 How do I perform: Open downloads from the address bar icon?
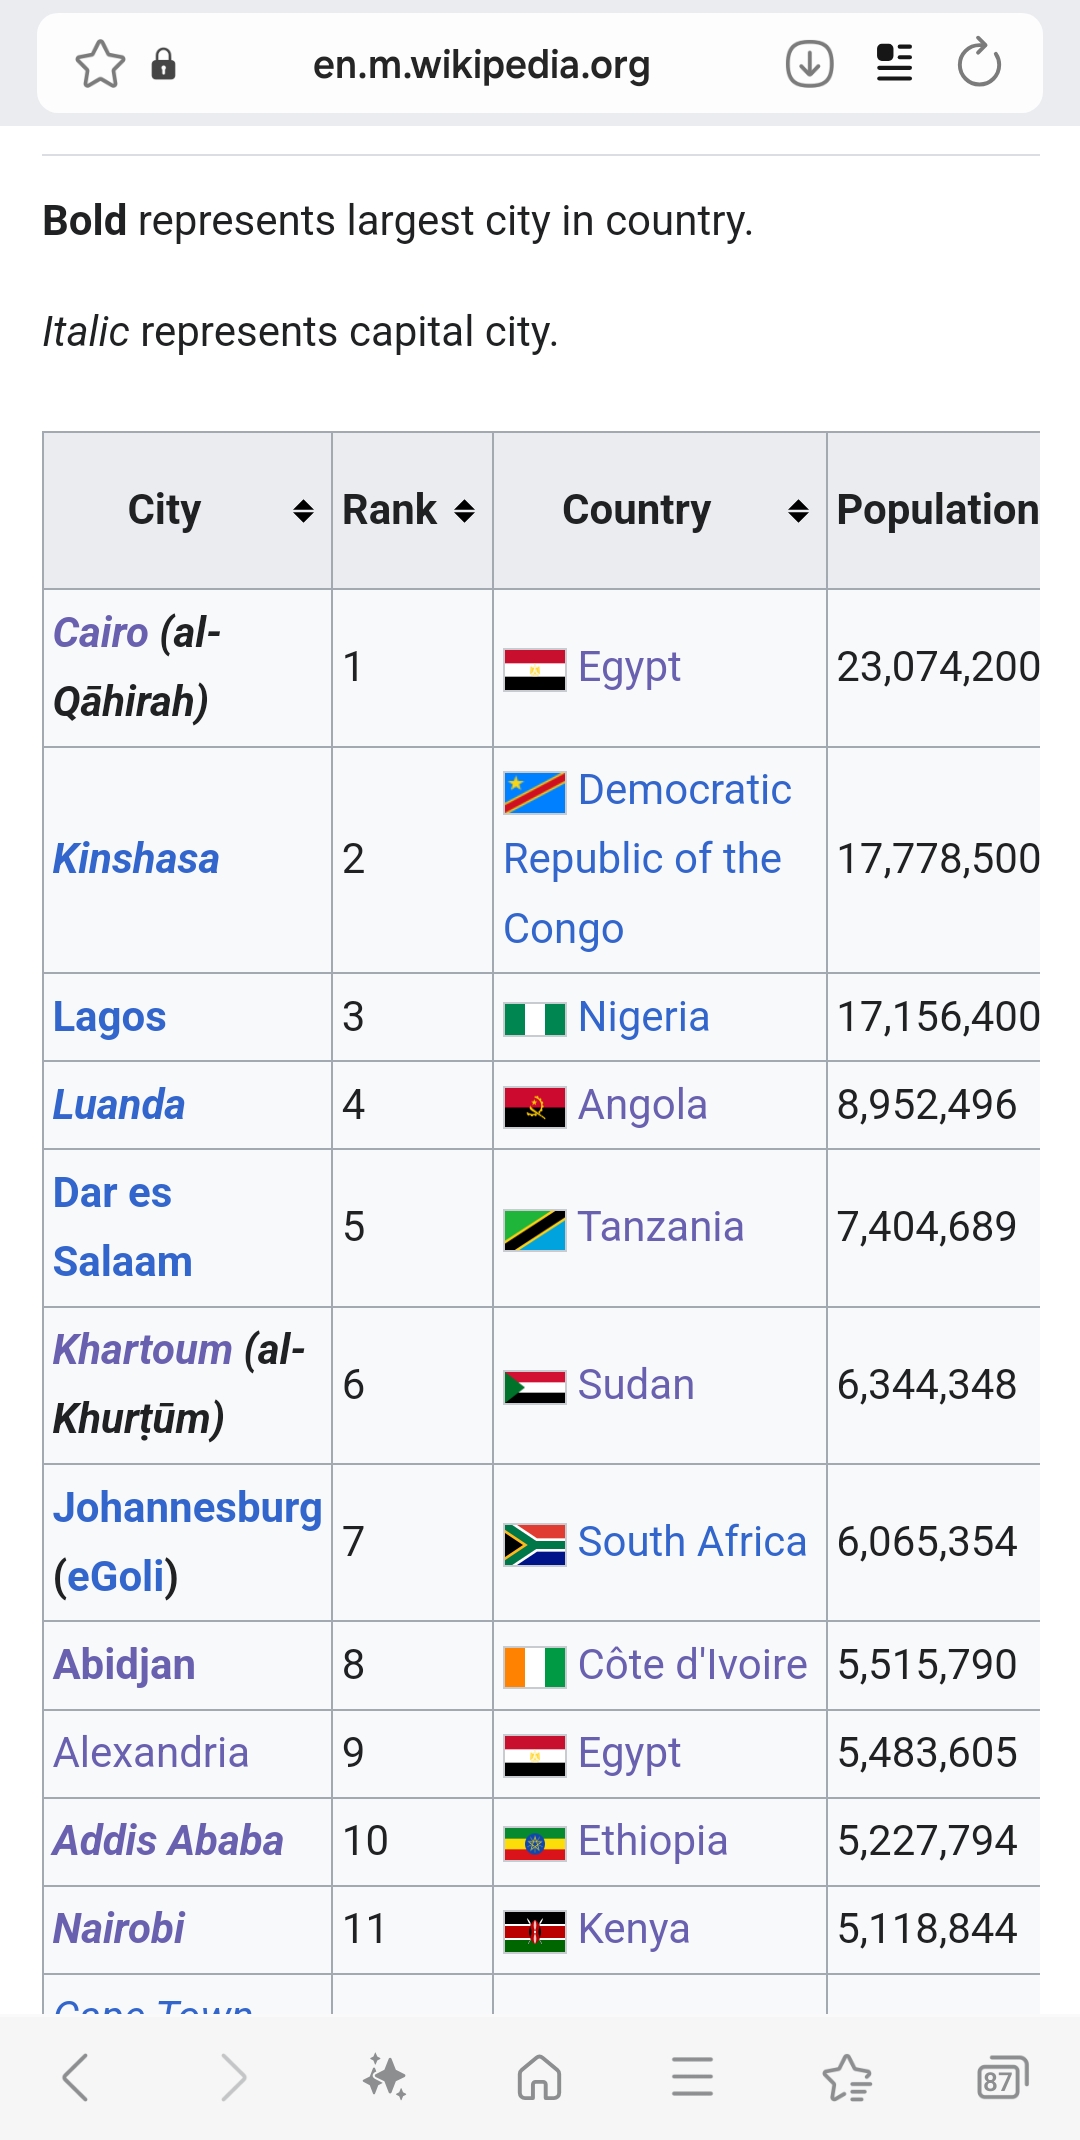809,65
